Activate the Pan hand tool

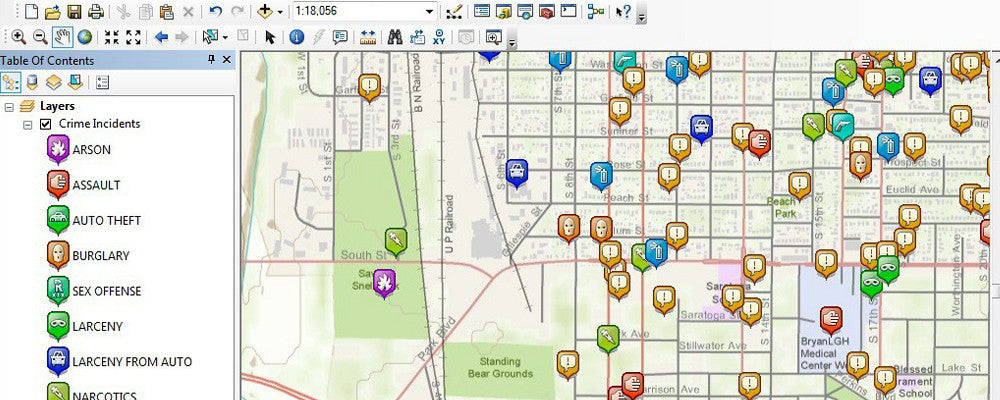62,37
